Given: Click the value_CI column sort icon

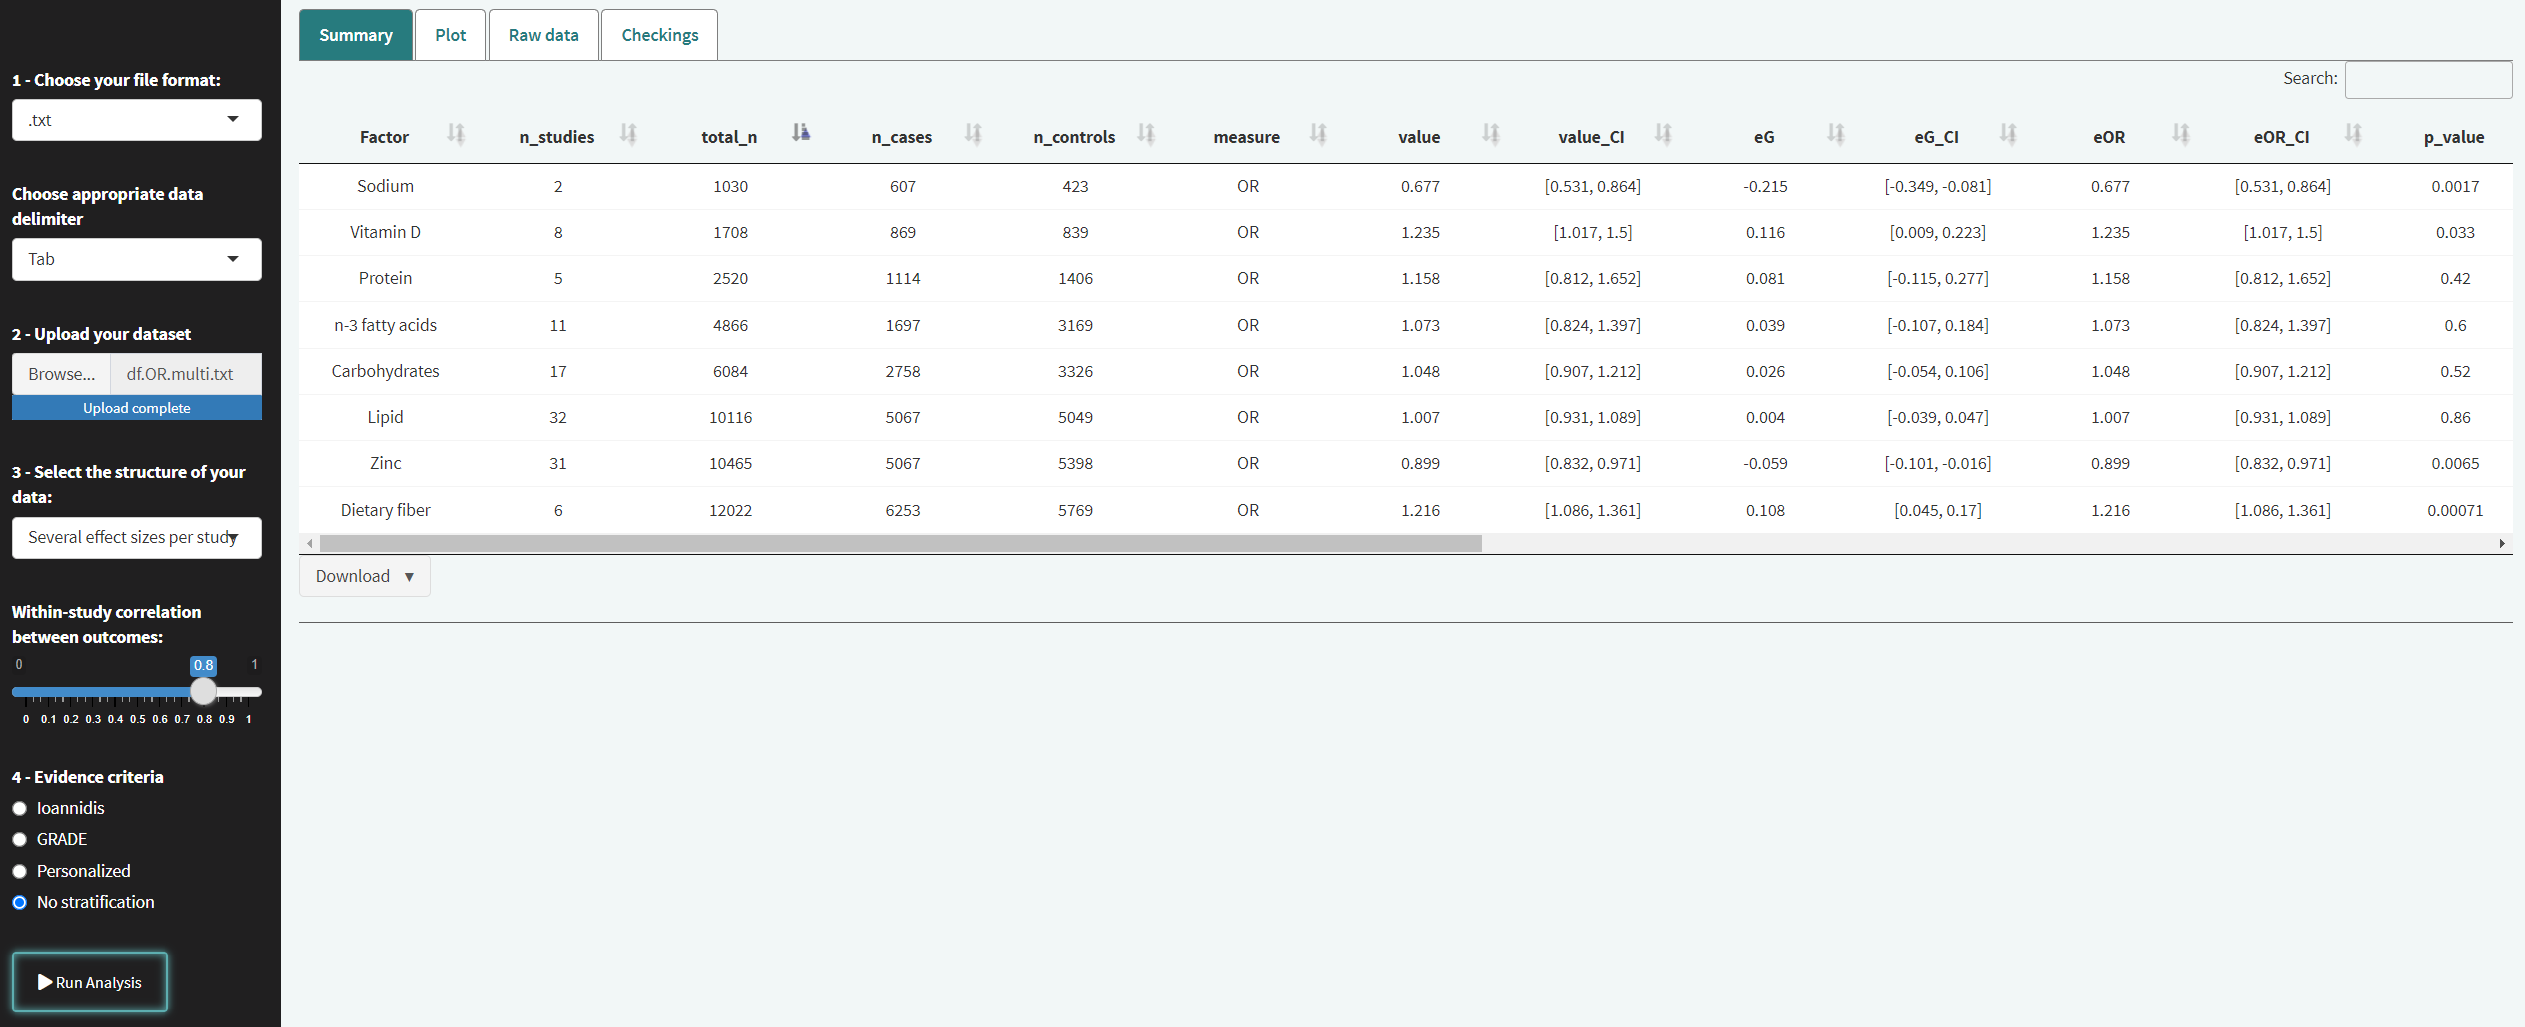Looking at the screenshot, I should click(x=1663, y=134).
